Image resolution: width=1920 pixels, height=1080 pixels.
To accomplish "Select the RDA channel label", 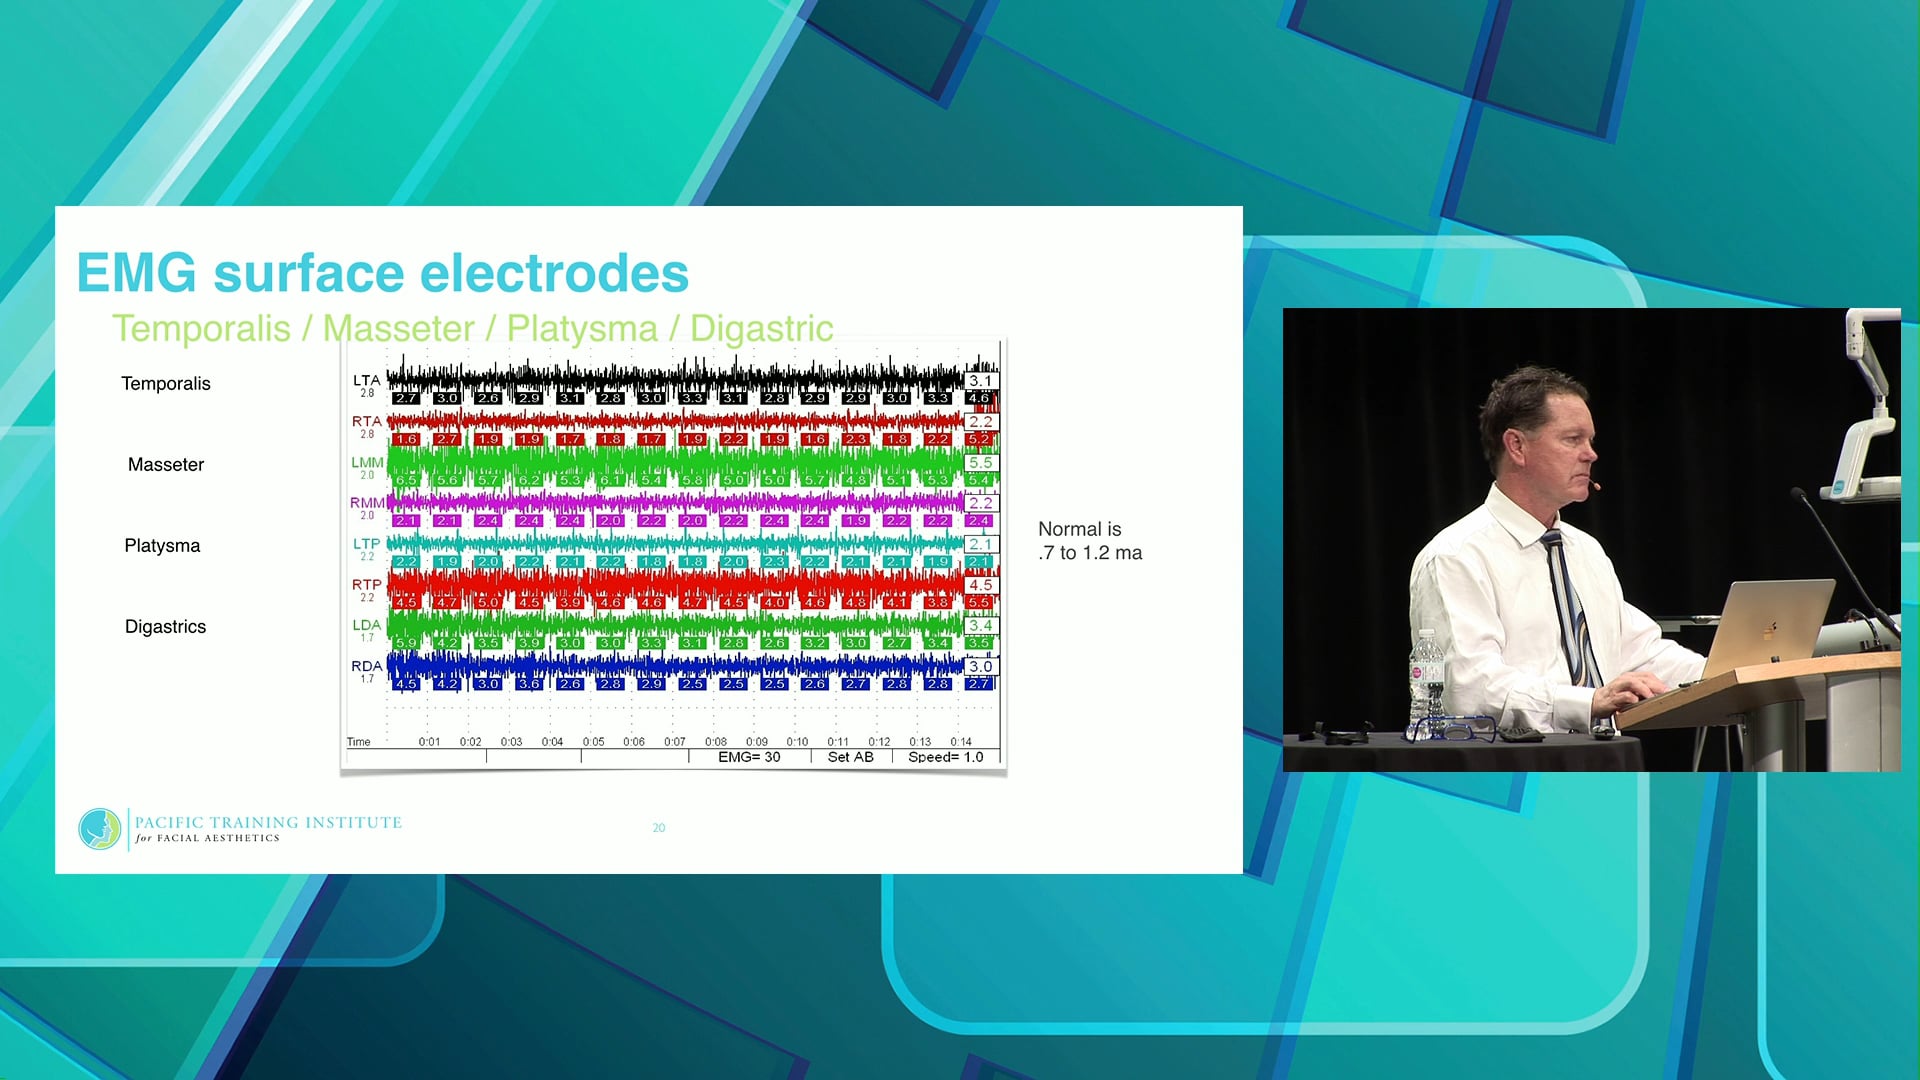I will pyautogui.click(x=366, y=667).
